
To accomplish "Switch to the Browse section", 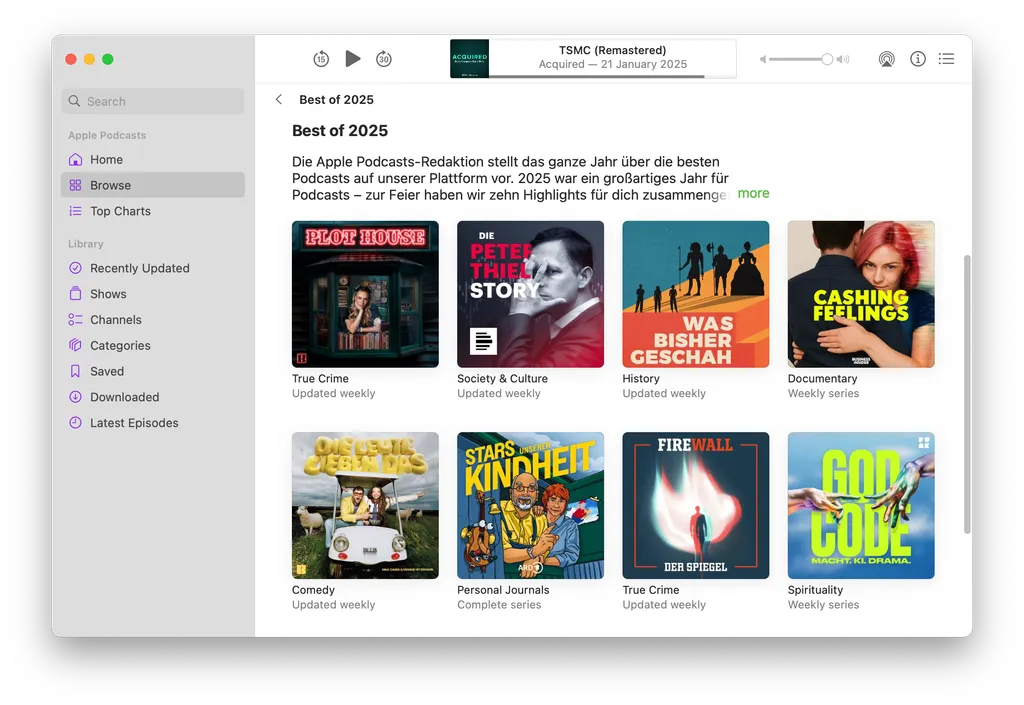I will click(110, 185).
